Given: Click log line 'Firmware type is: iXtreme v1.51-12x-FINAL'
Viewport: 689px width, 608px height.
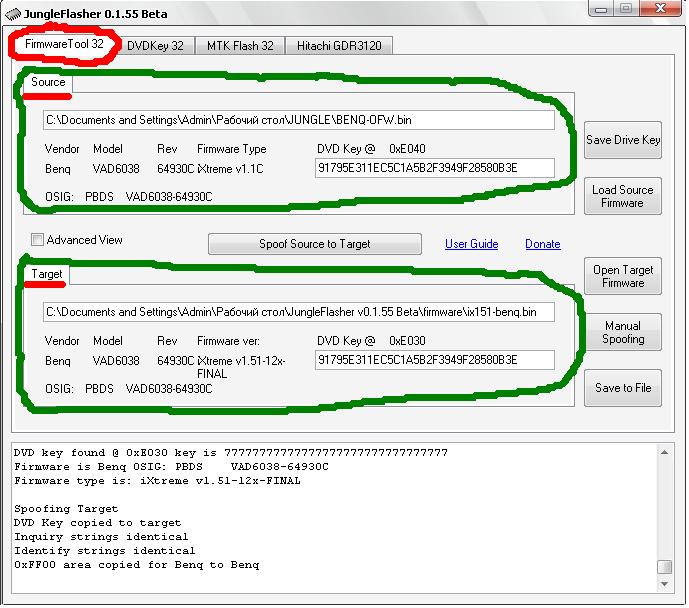Looking at the screenshot, I should coord(157,481).
